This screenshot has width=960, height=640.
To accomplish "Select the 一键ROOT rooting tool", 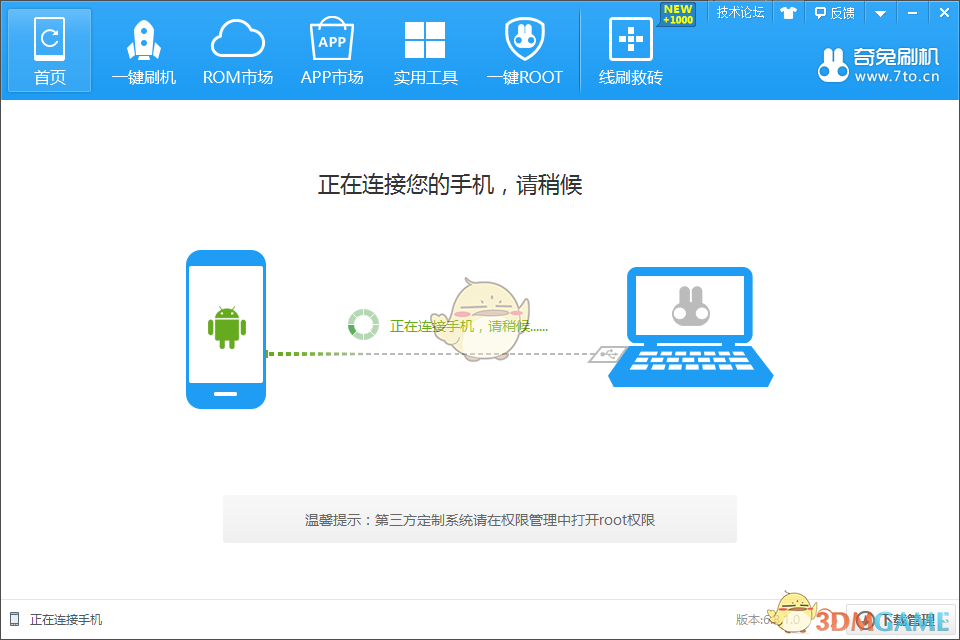I will coord(524,48).
